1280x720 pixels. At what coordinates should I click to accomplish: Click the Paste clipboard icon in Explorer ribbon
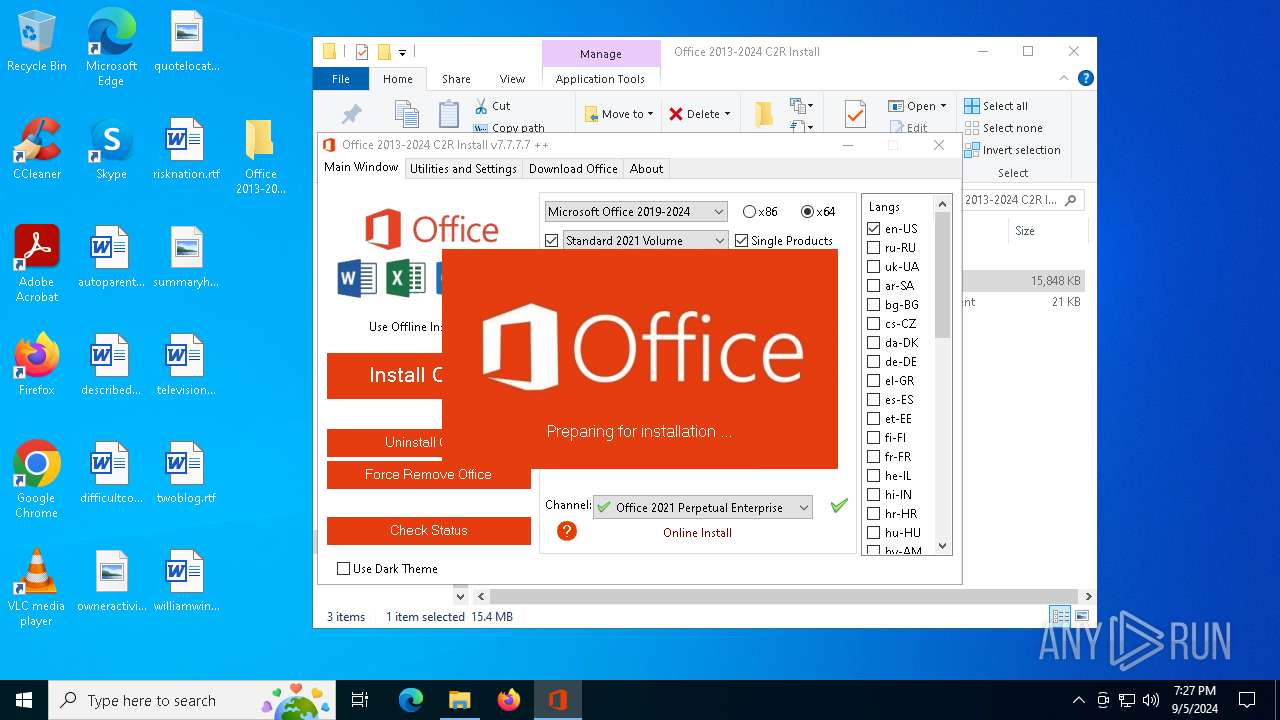pyautogui.click(x=449, y=114)
